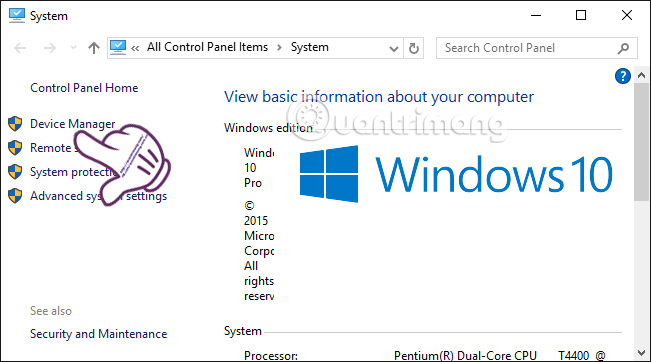Click the magnifier search icon

pos(623,49)
